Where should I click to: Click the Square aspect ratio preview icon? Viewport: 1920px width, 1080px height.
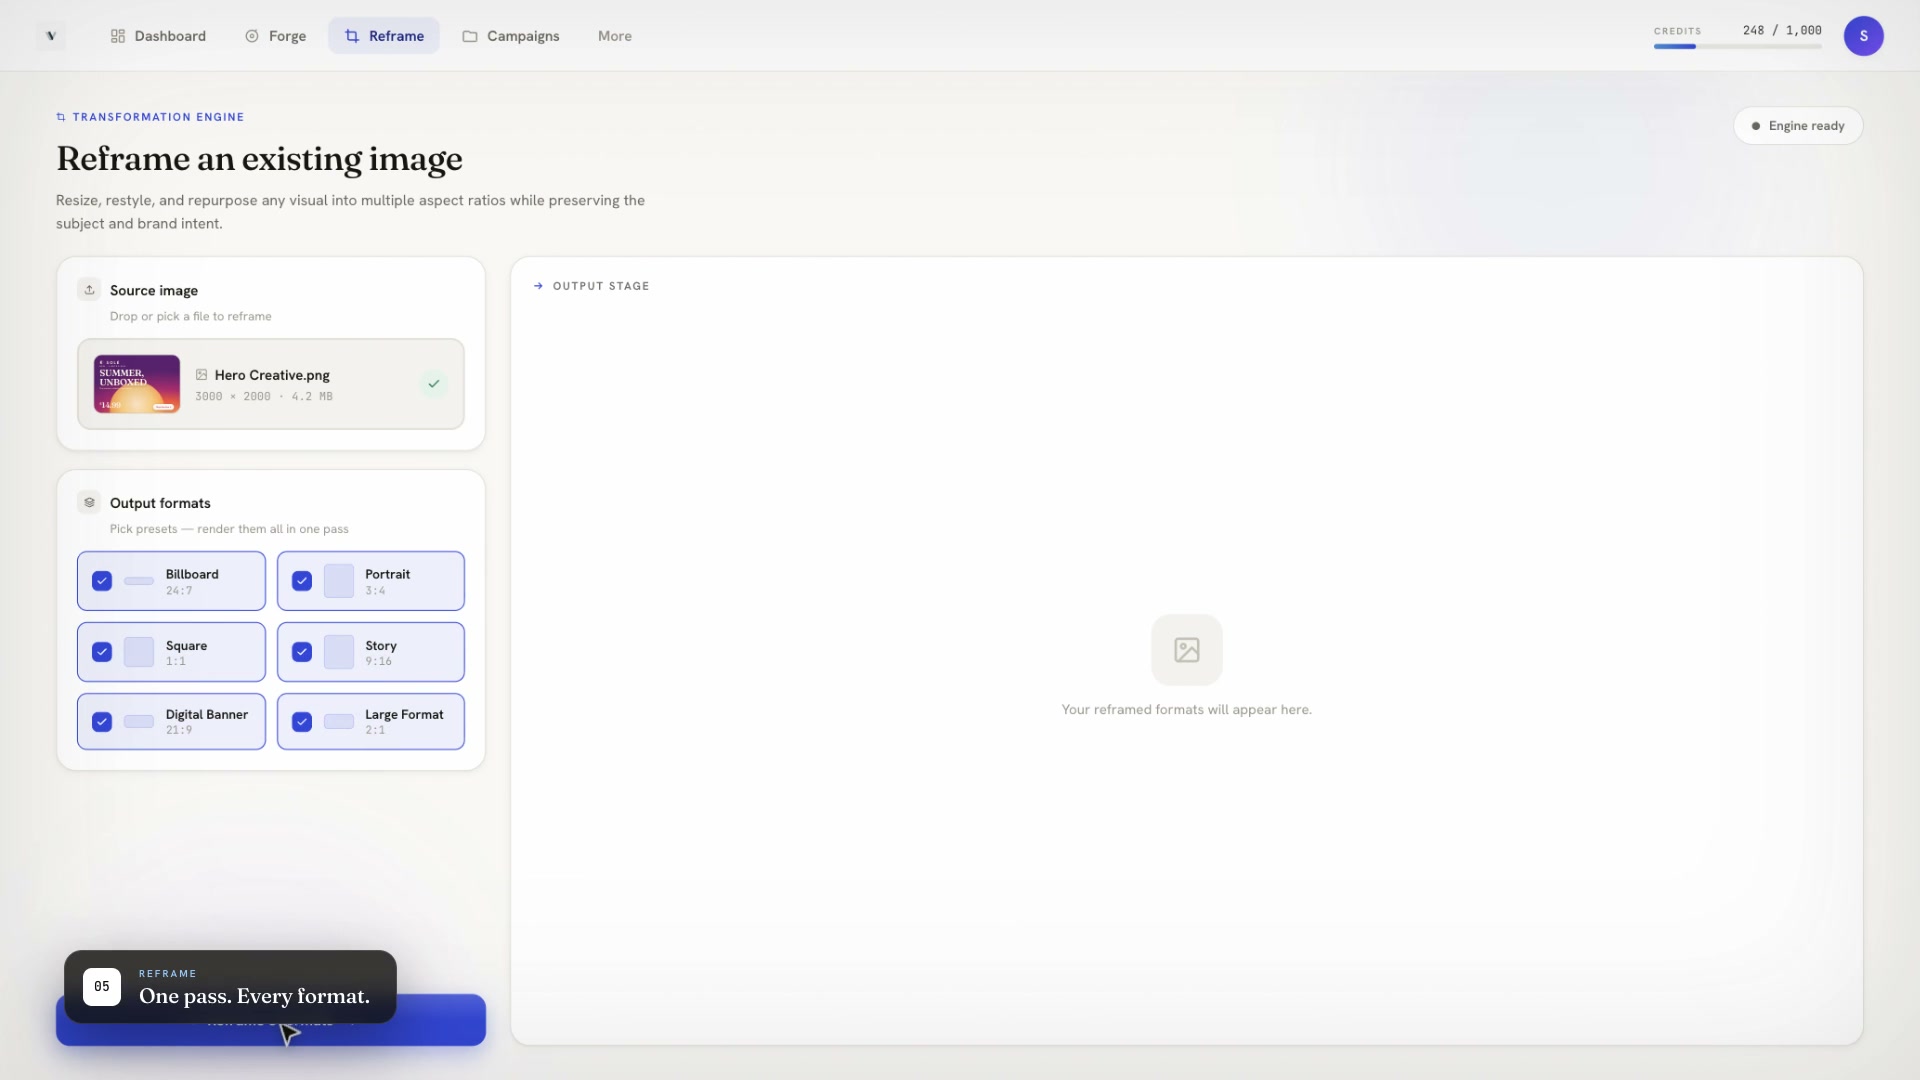(x=139, y=652)
